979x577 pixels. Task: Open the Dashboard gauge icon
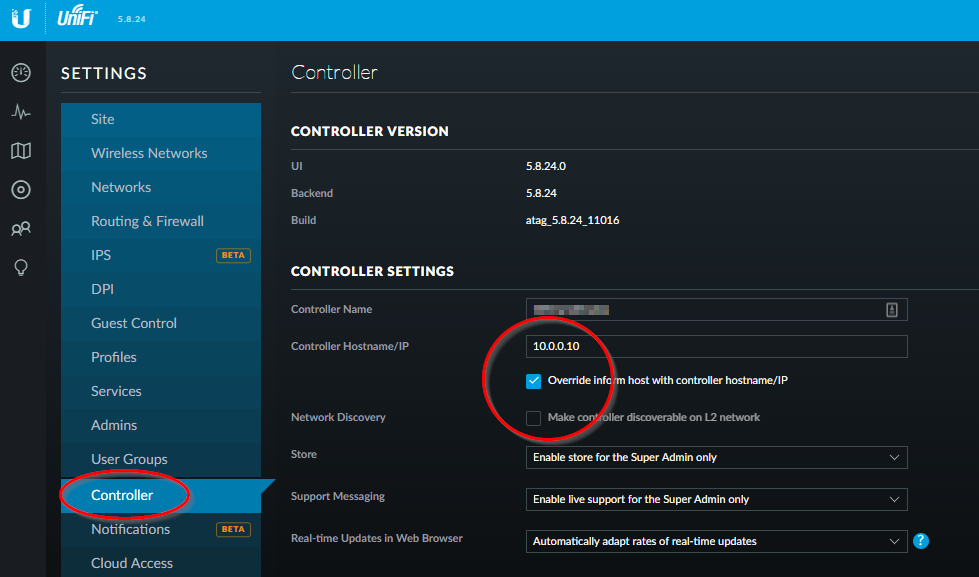pos(21,72)
